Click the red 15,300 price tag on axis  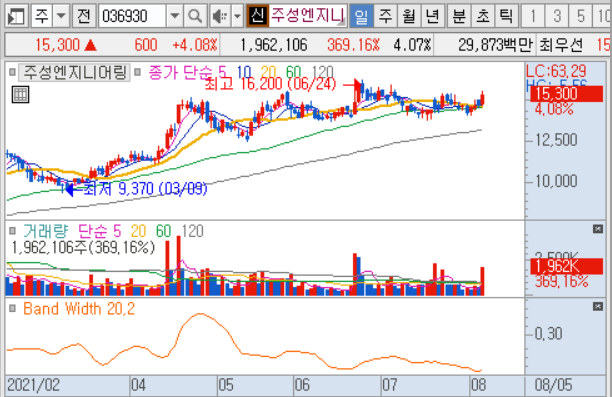[x=566, y=94]
